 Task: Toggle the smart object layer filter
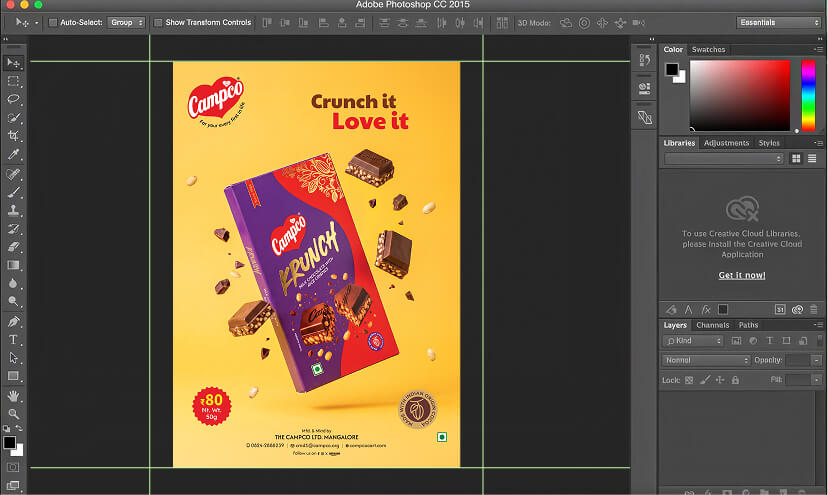803,341
